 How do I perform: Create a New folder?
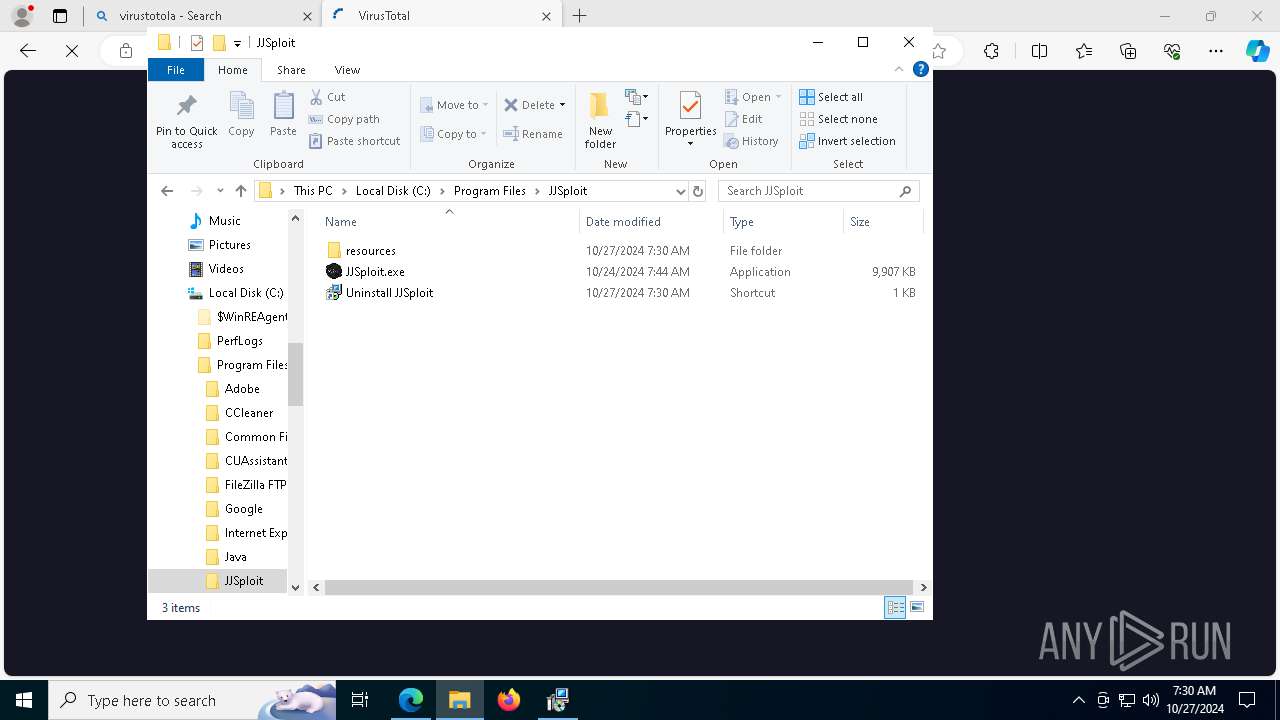600,121
